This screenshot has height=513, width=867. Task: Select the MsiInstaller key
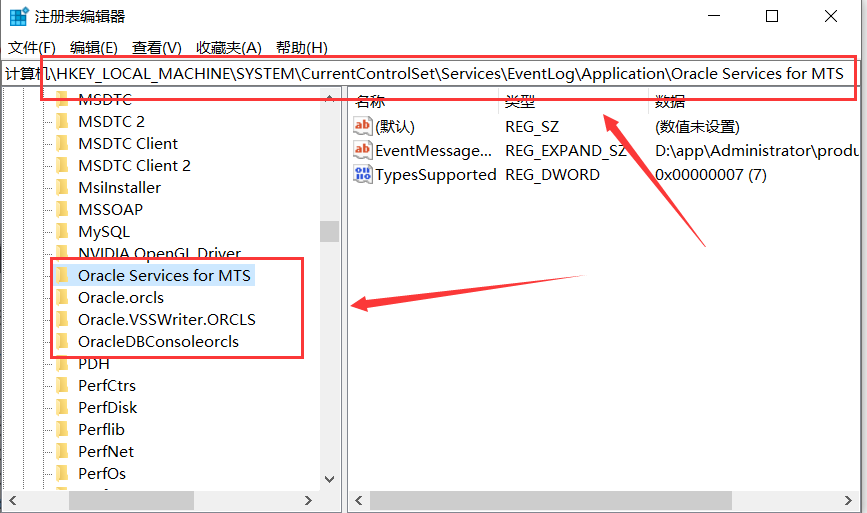[x=119, y=187]
